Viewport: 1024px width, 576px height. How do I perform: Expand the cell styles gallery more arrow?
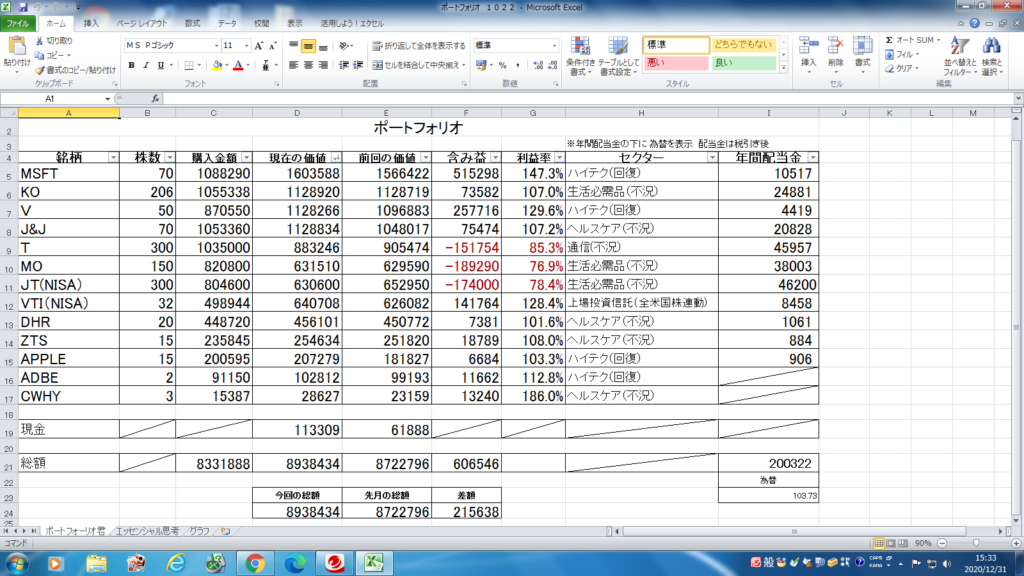(784, 67)
